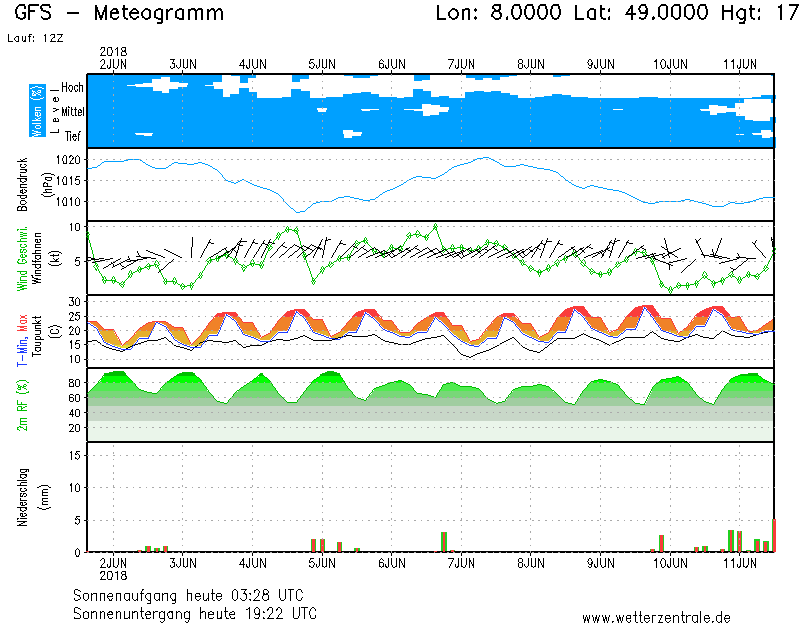Click the "40" humidity axis value
This screenshot has width=800, height=625.
tap(74, 413)
